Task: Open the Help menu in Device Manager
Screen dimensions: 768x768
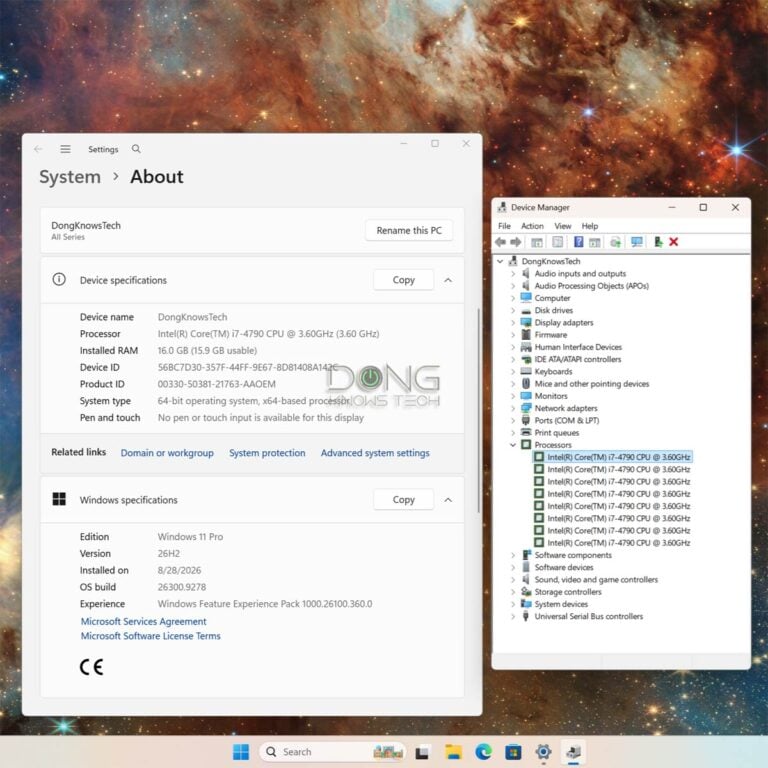Action: (x=590, y=226)
